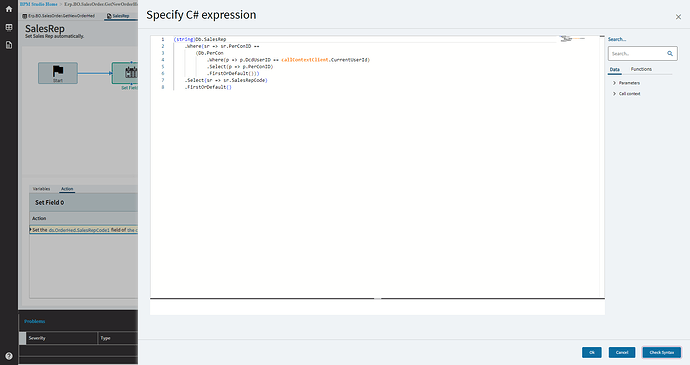Open the help icon in the sidebar

click(8, 356)
